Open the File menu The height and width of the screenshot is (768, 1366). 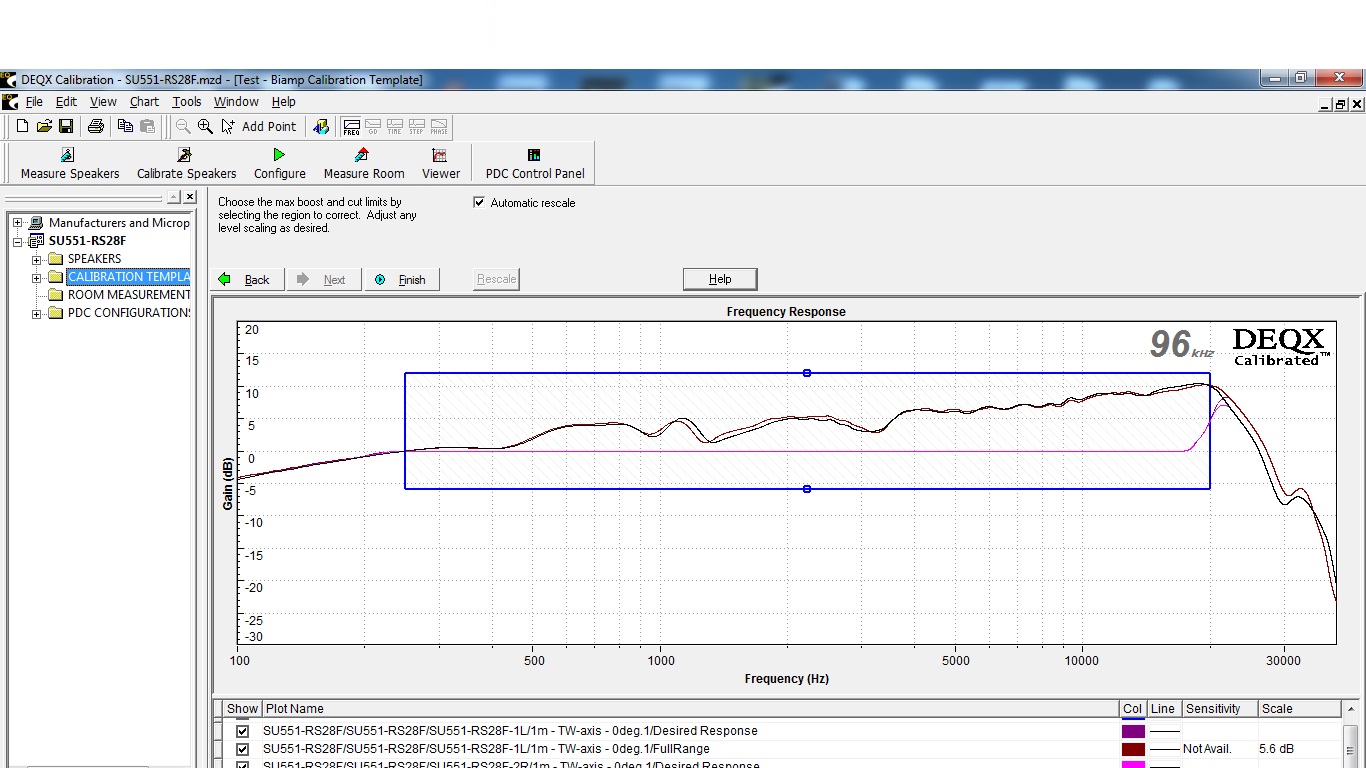tap(34, 102)
